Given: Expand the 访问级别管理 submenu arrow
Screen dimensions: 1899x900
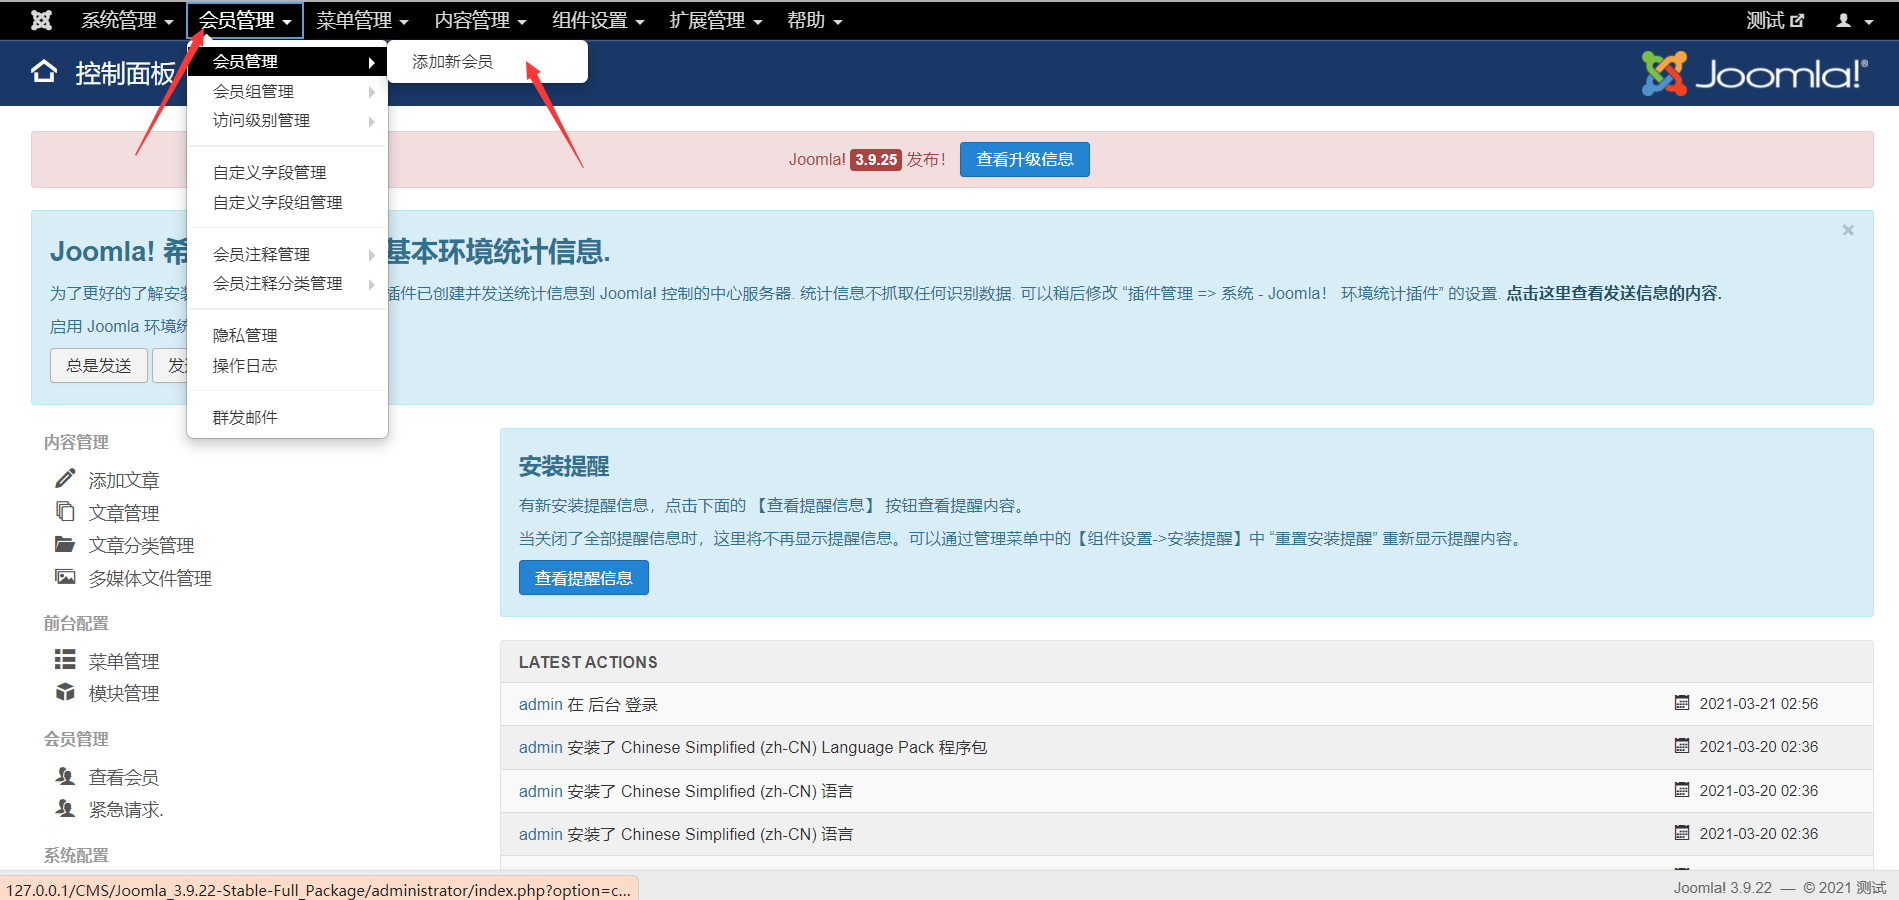Looking at the screenshot, I should (x=373, y=121).
